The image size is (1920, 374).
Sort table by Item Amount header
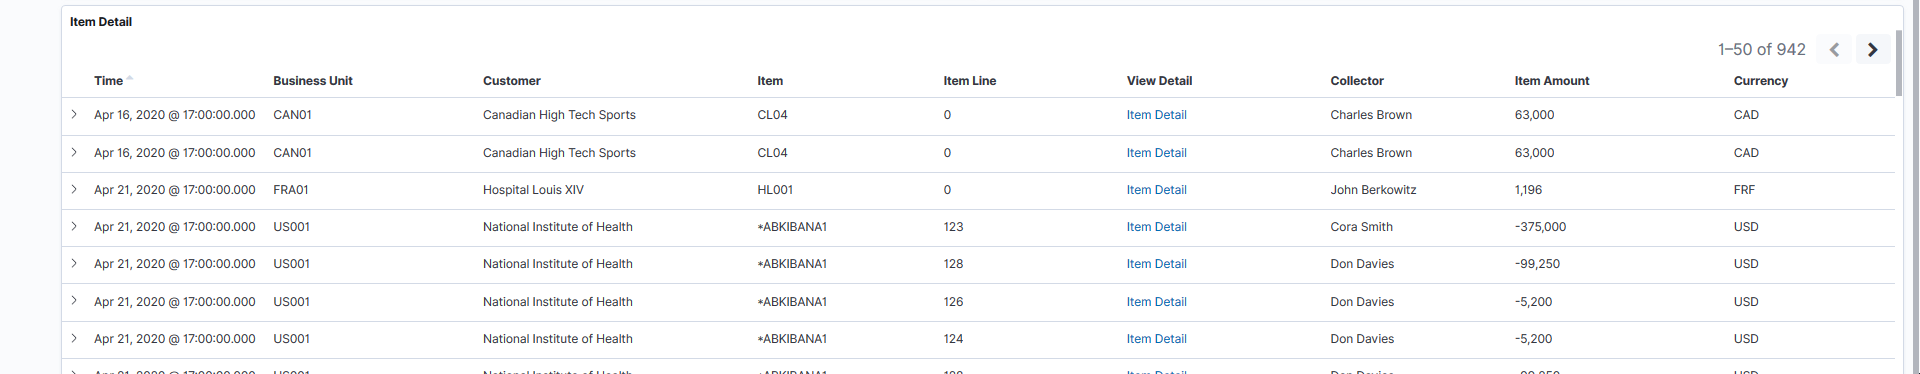click(1551, 81)
